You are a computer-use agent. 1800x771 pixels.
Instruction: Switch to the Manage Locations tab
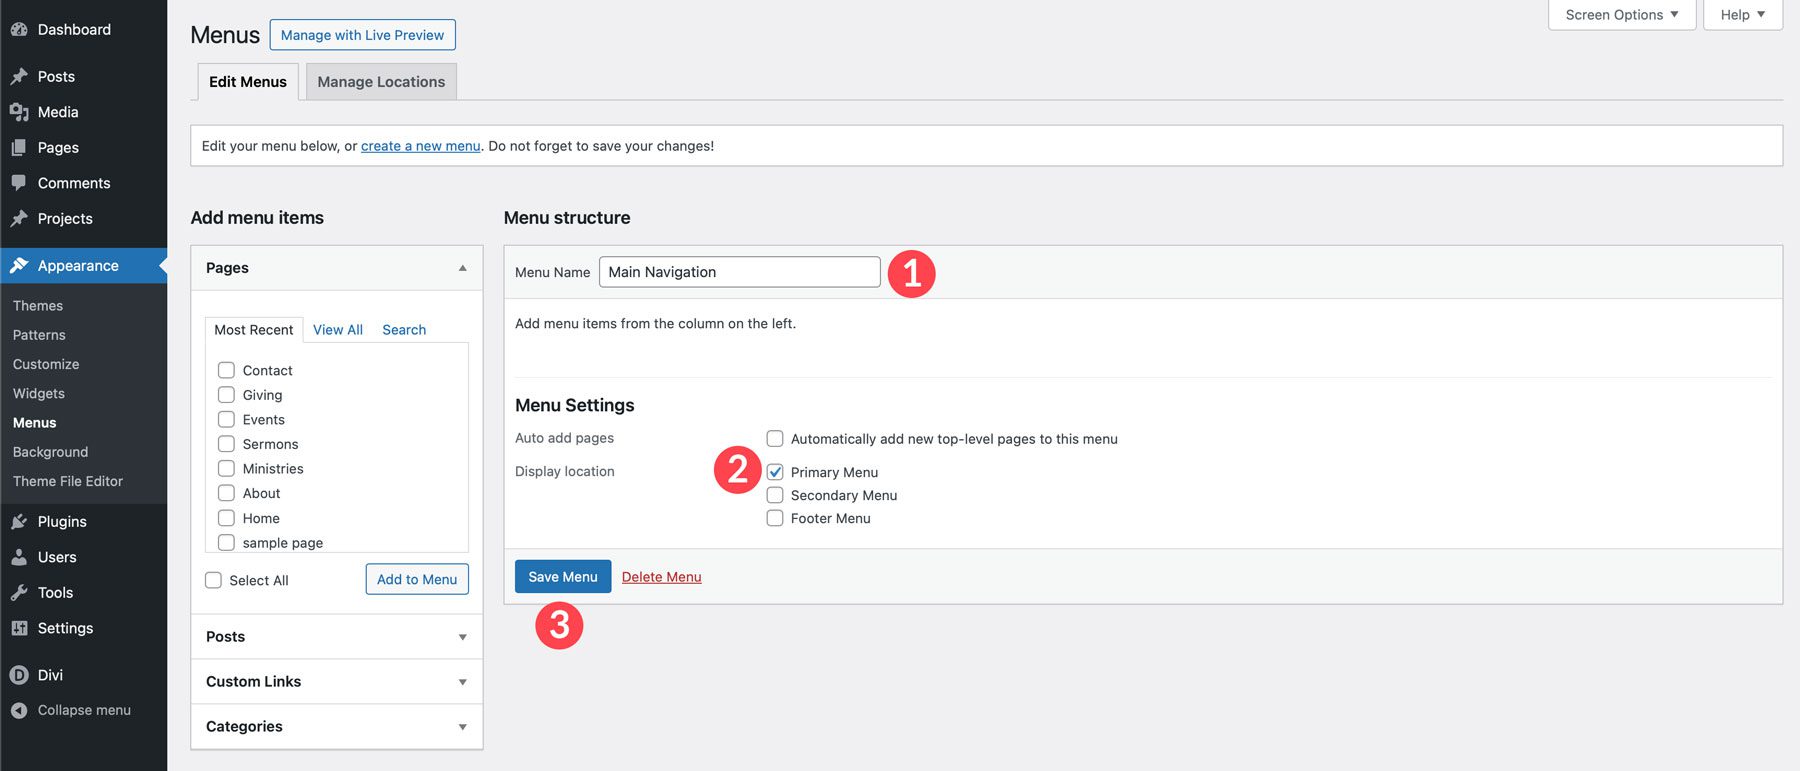(x=381, y=82)
